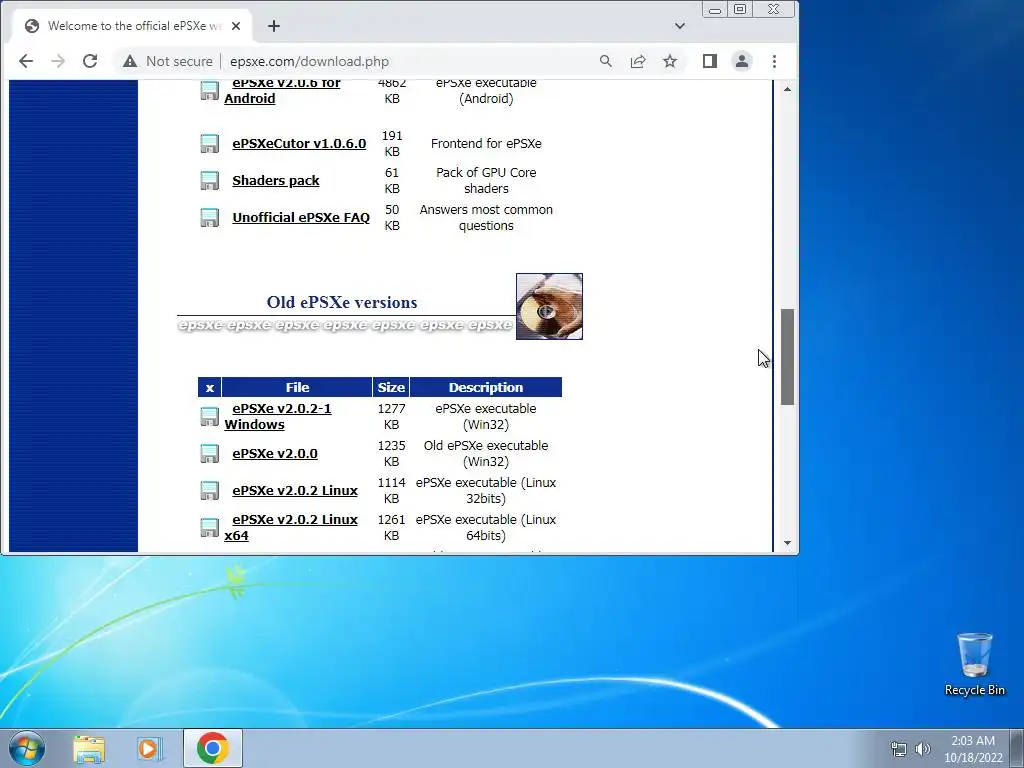This screenshot has height=768, width=1024.
Task: Click the Show desktop strip on the taskbar
Action: [x=1017, y=748]
